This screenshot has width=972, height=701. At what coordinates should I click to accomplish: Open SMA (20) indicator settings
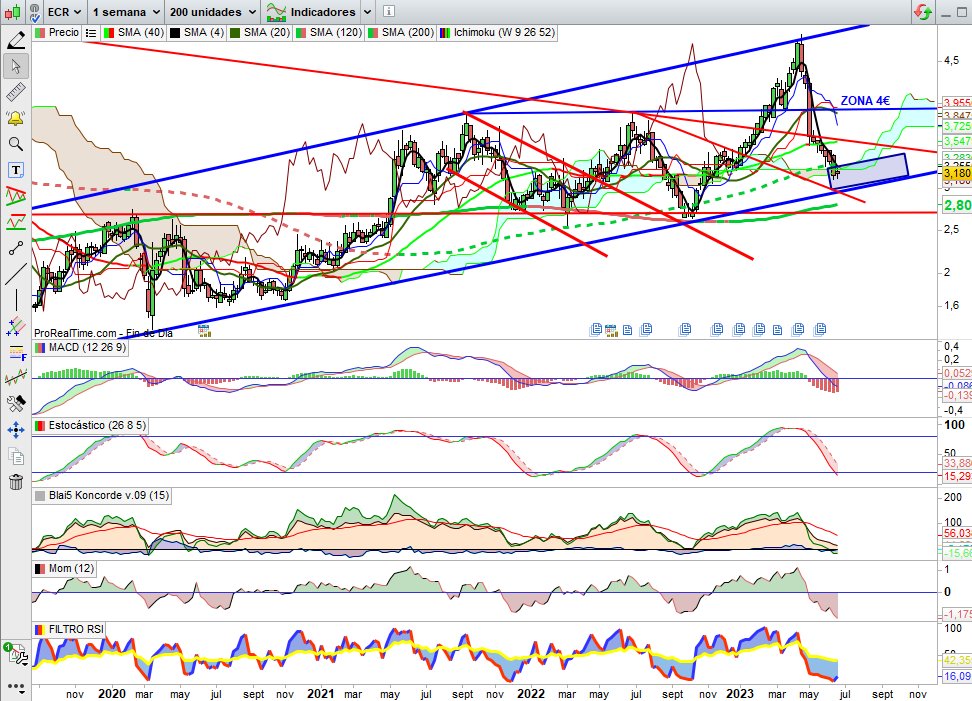click(x=267, y=32)
